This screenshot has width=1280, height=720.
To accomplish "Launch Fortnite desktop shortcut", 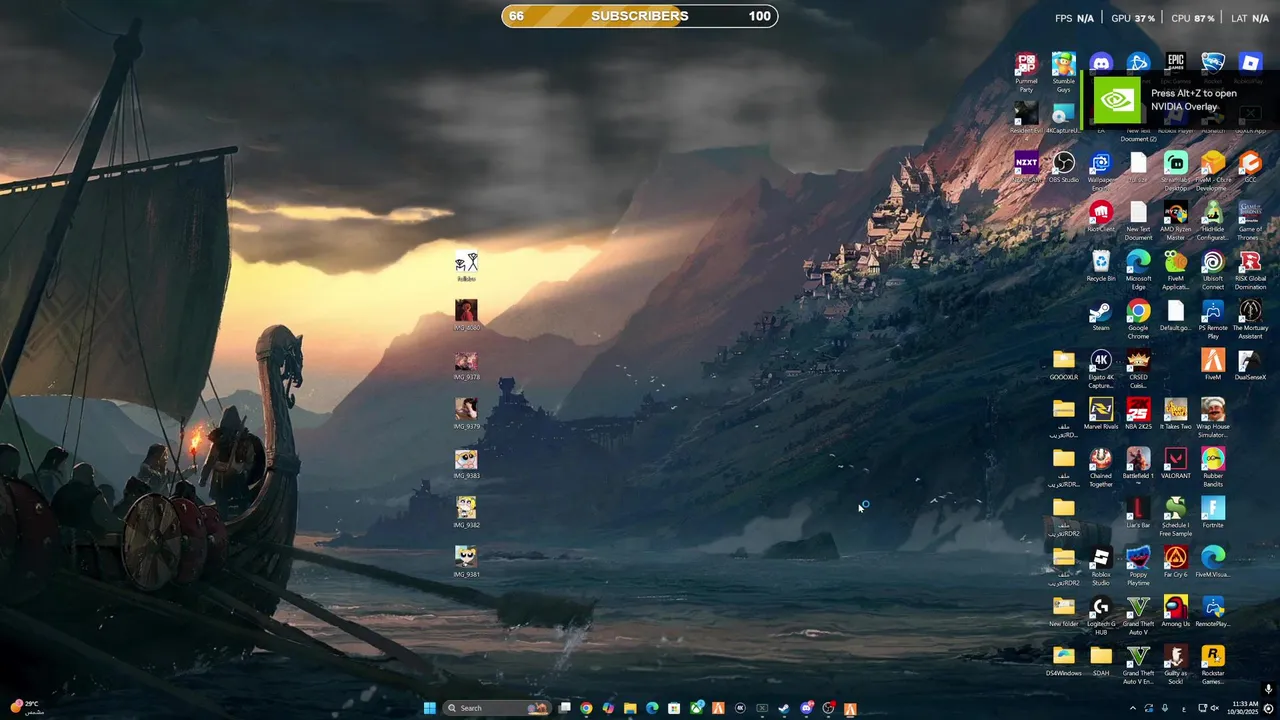I will click(1212, 511).
